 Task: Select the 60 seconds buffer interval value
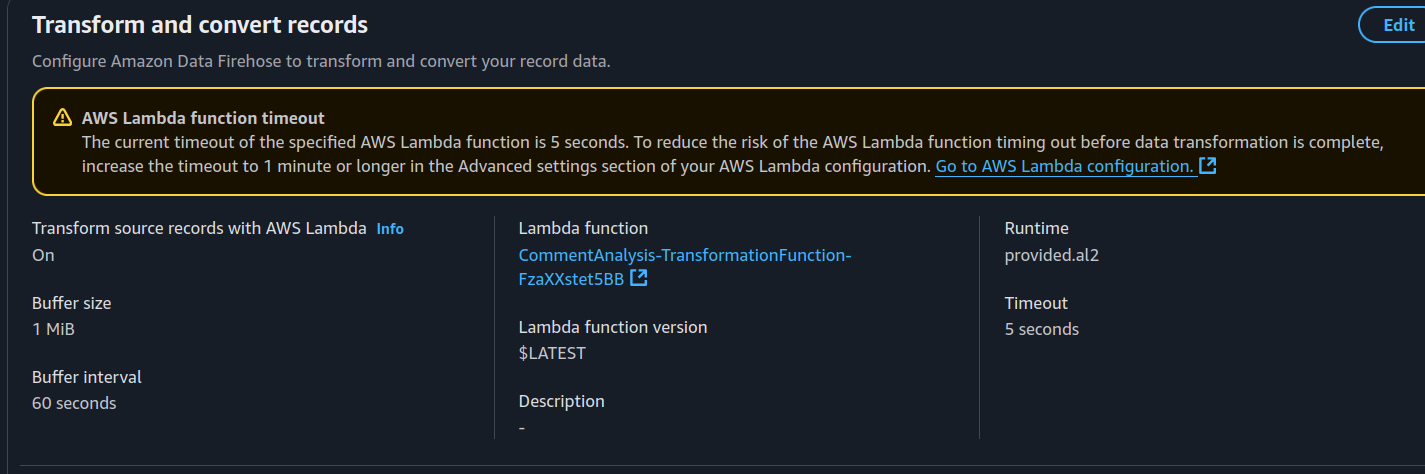74,403
